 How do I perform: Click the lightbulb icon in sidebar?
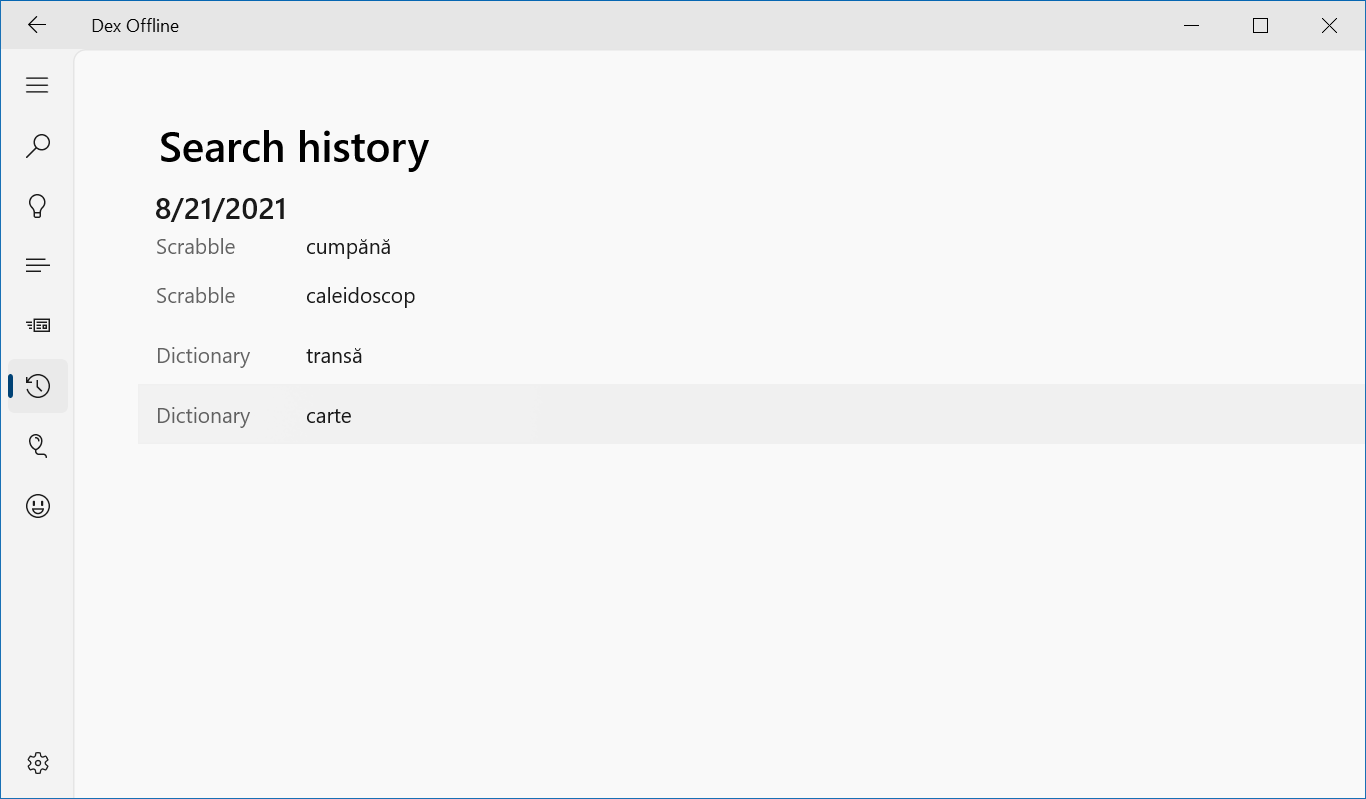pyautogui.click(x=37, y=206)
